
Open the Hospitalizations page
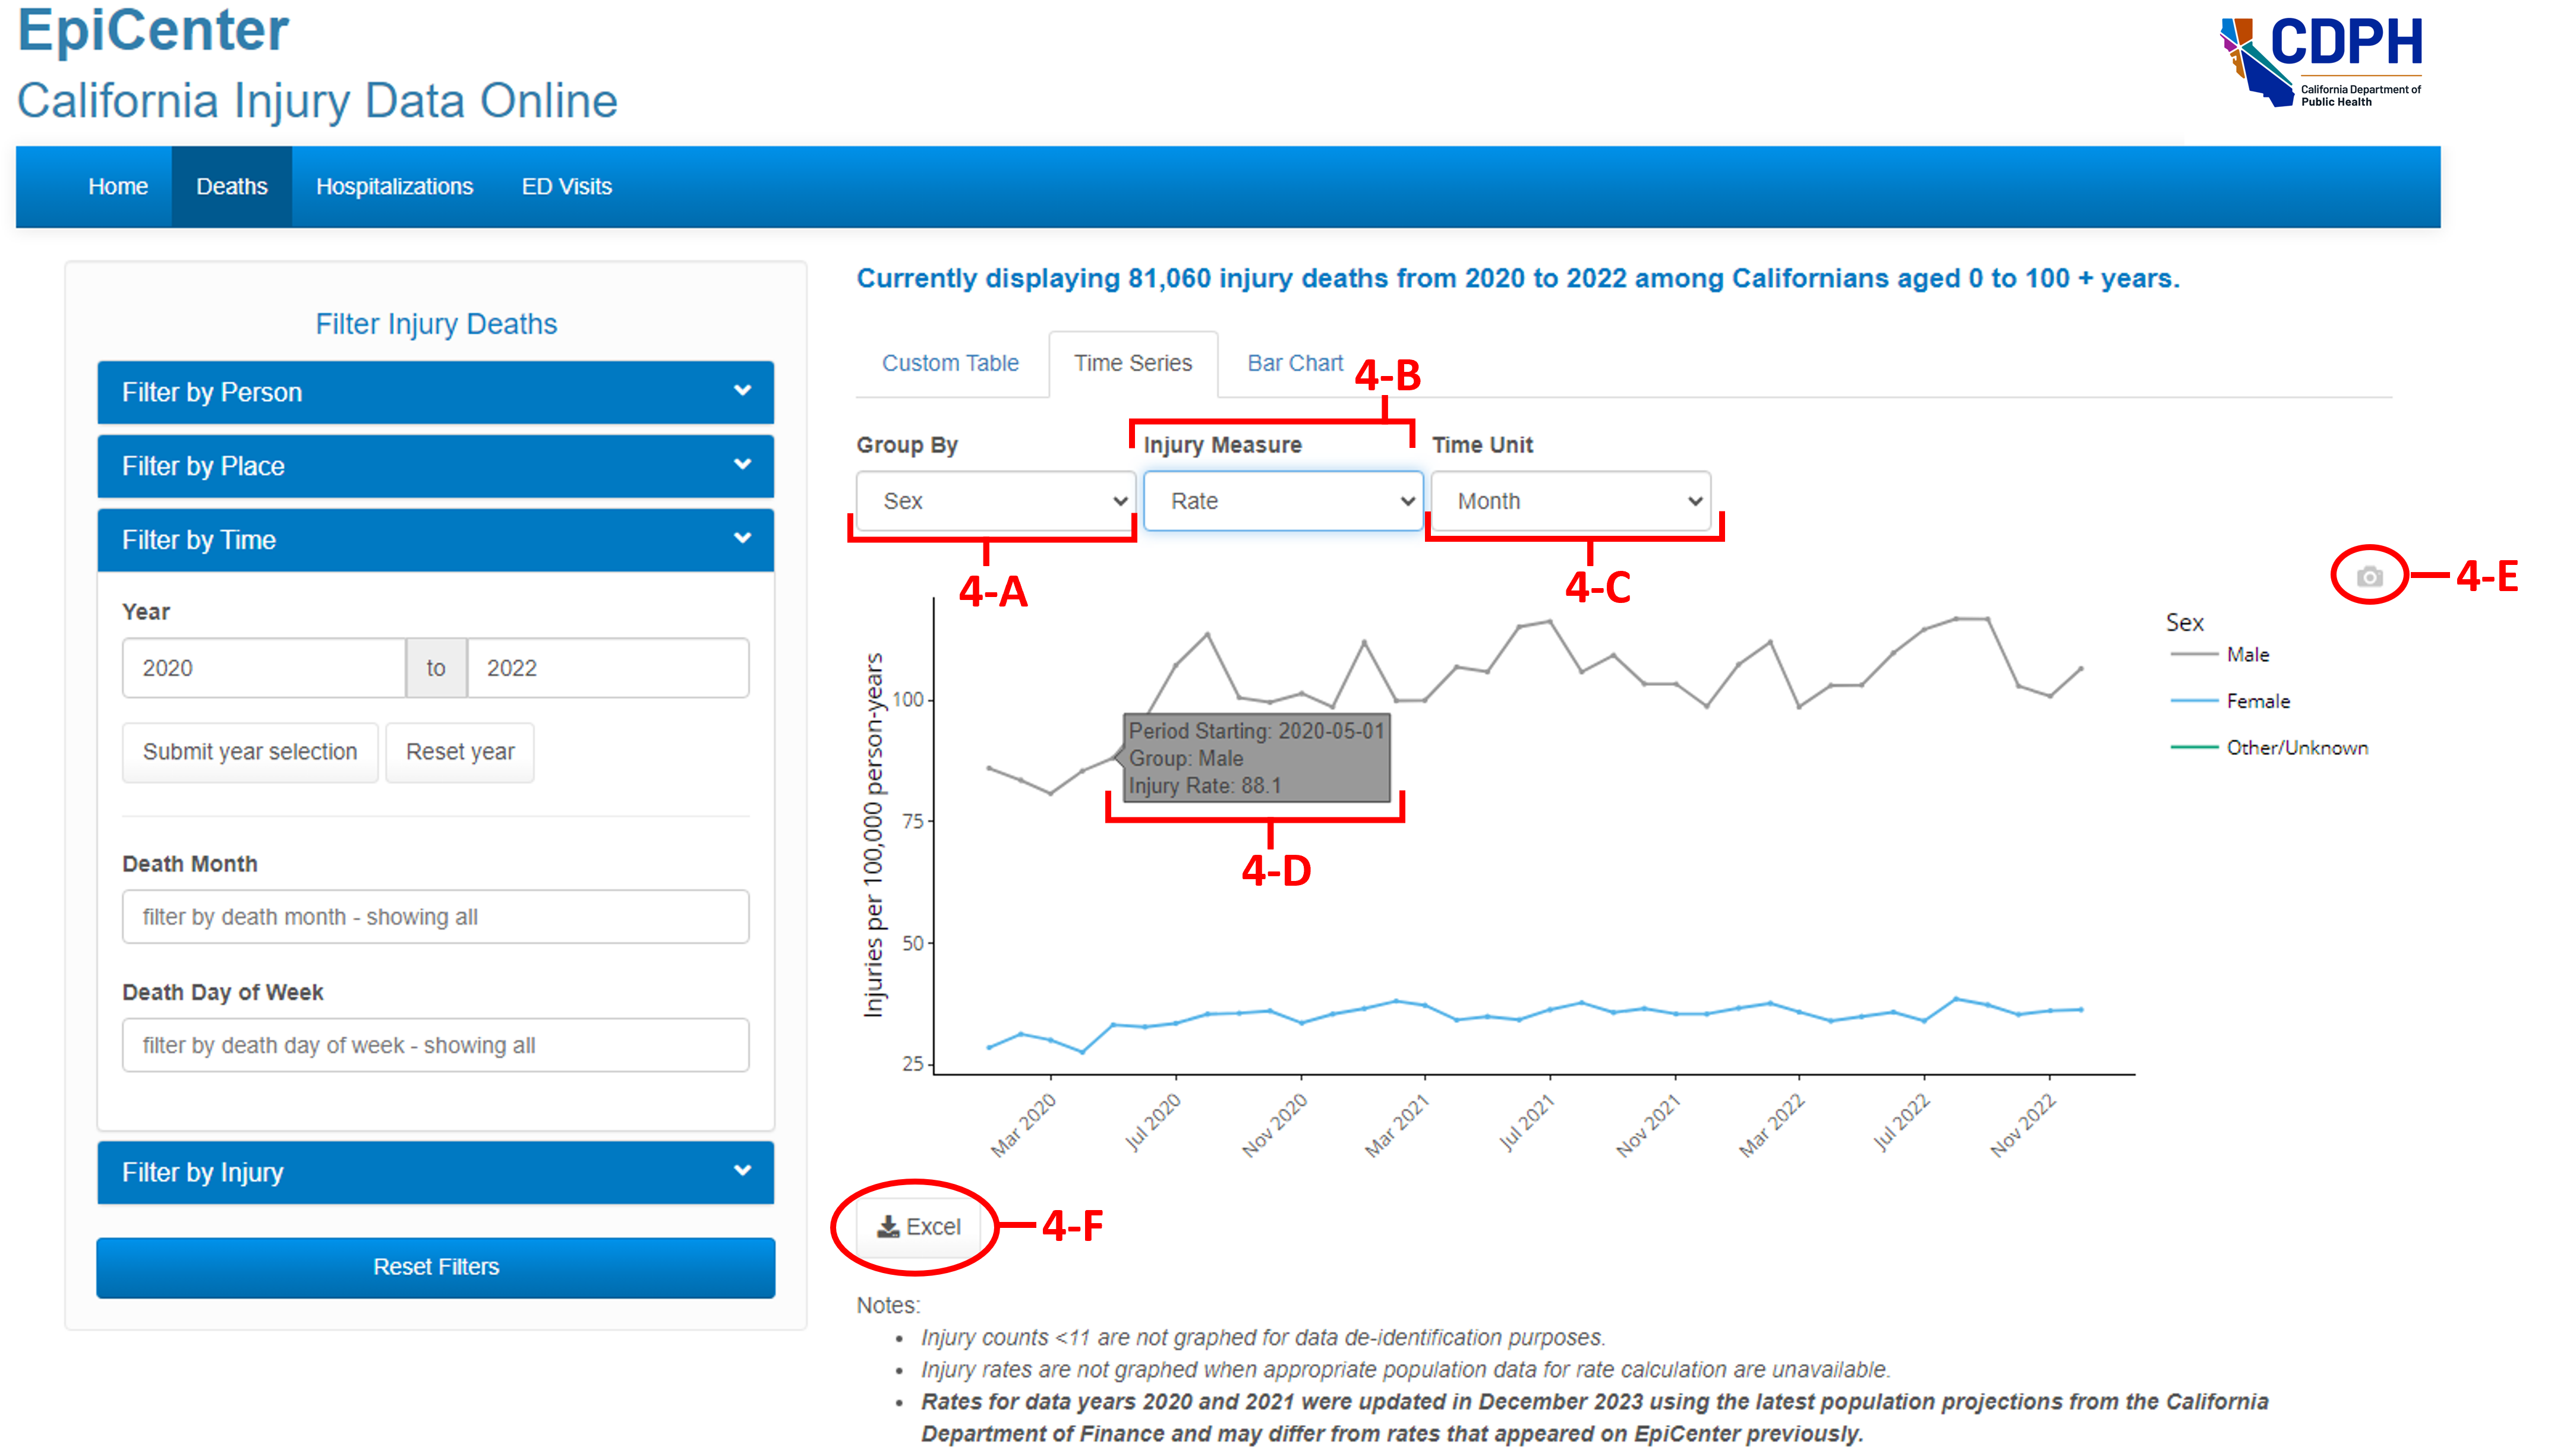tap(394, 186)
